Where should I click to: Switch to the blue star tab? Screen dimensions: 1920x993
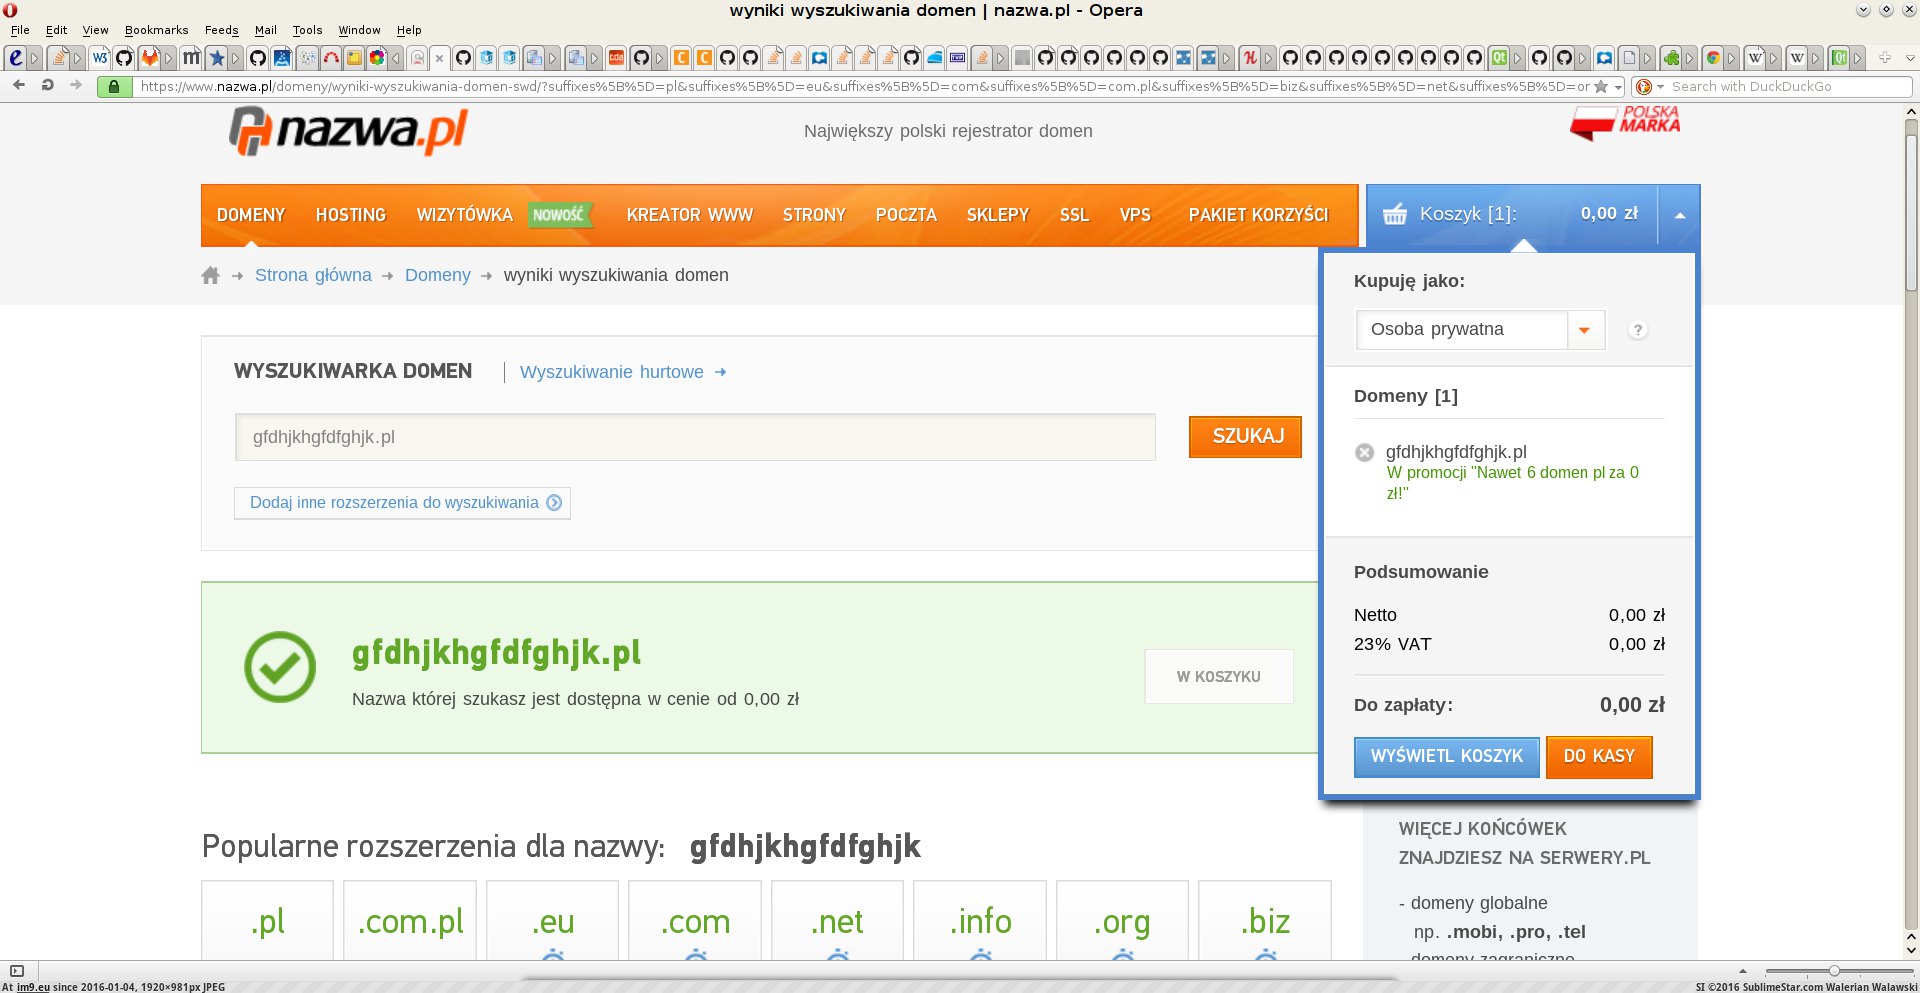(216, 58)
